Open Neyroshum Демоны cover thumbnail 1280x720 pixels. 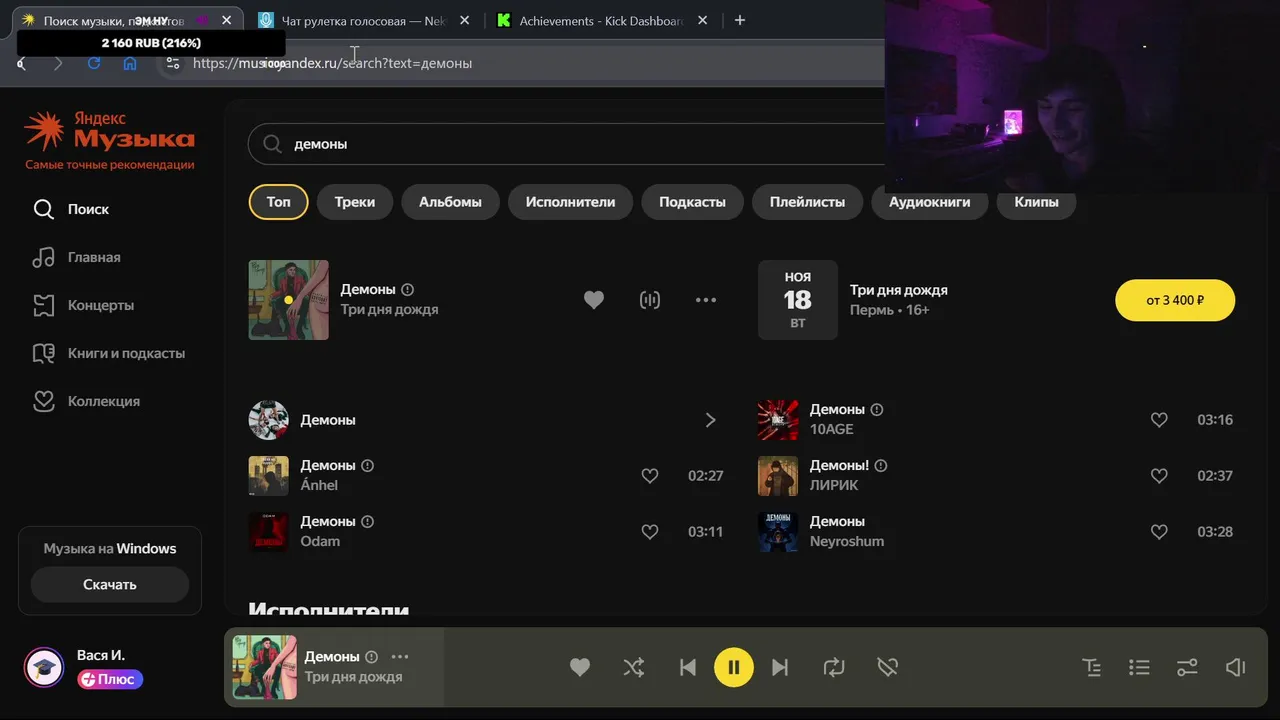(778, 532)
